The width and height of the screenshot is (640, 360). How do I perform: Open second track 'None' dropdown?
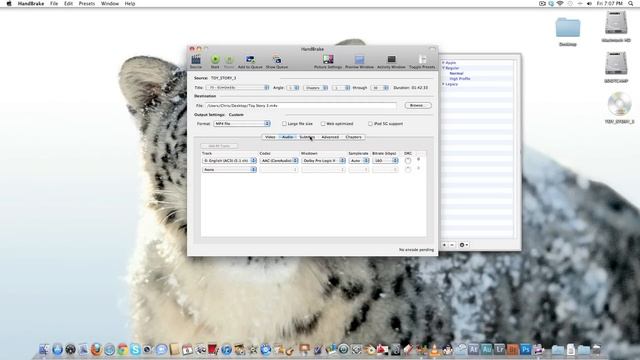229,169
